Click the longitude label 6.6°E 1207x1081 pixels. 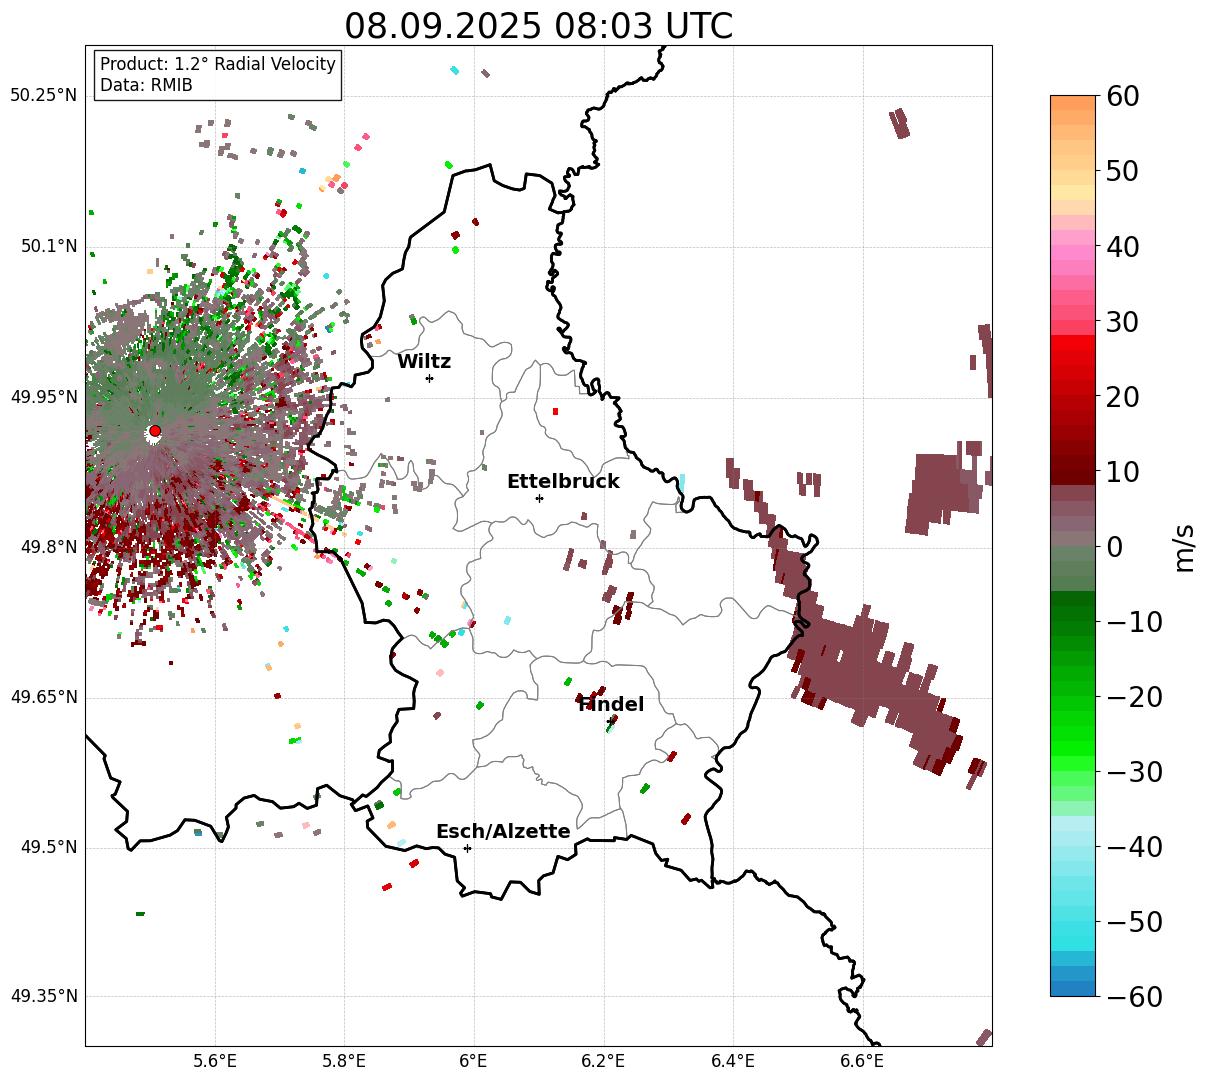[x=862, y=1061]
